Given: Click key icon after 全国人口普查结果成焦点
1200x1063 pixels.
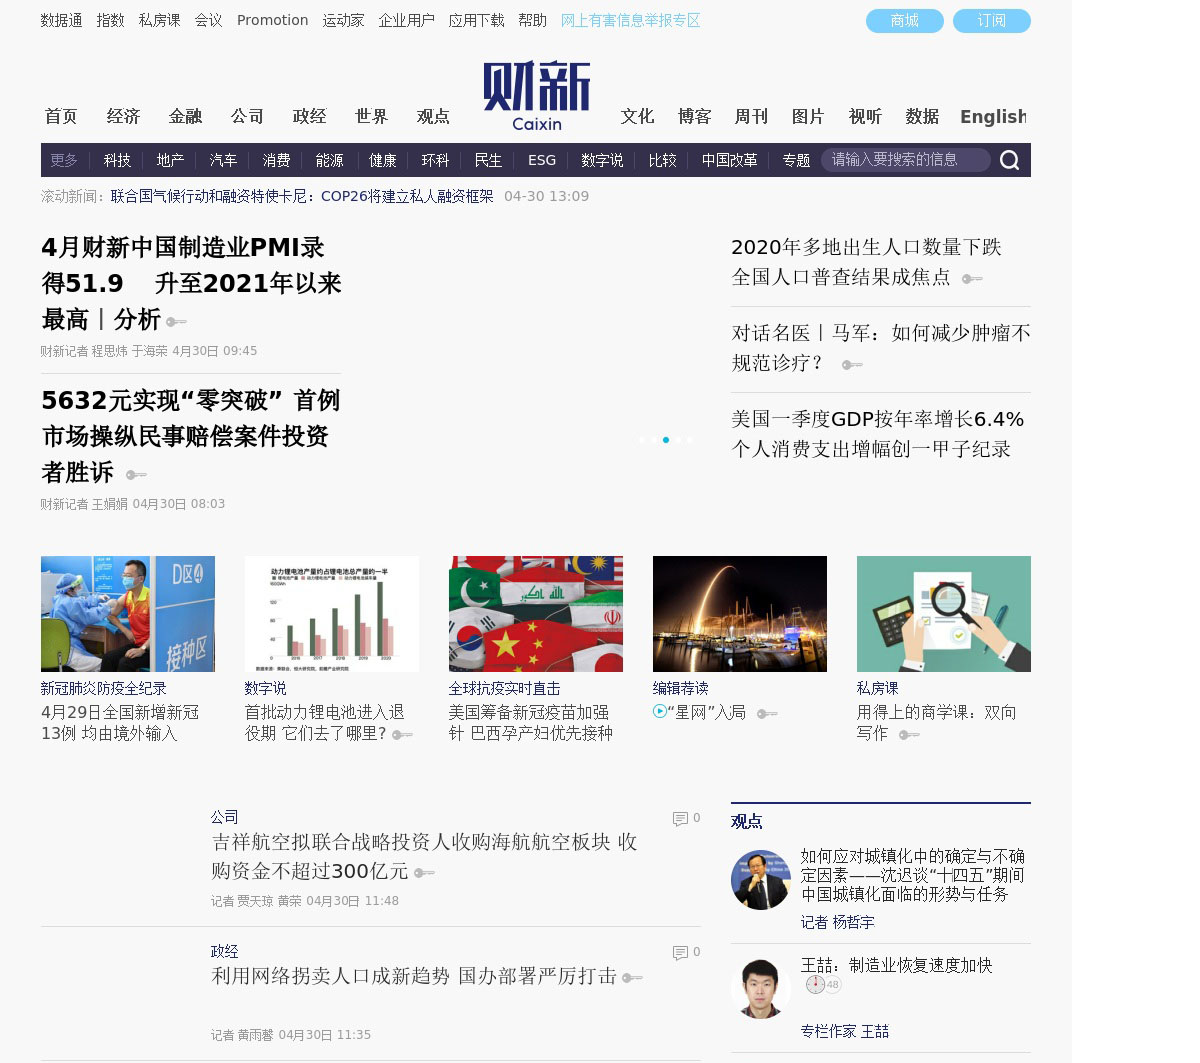Looking at the screenshot, I should coord(972,279).
